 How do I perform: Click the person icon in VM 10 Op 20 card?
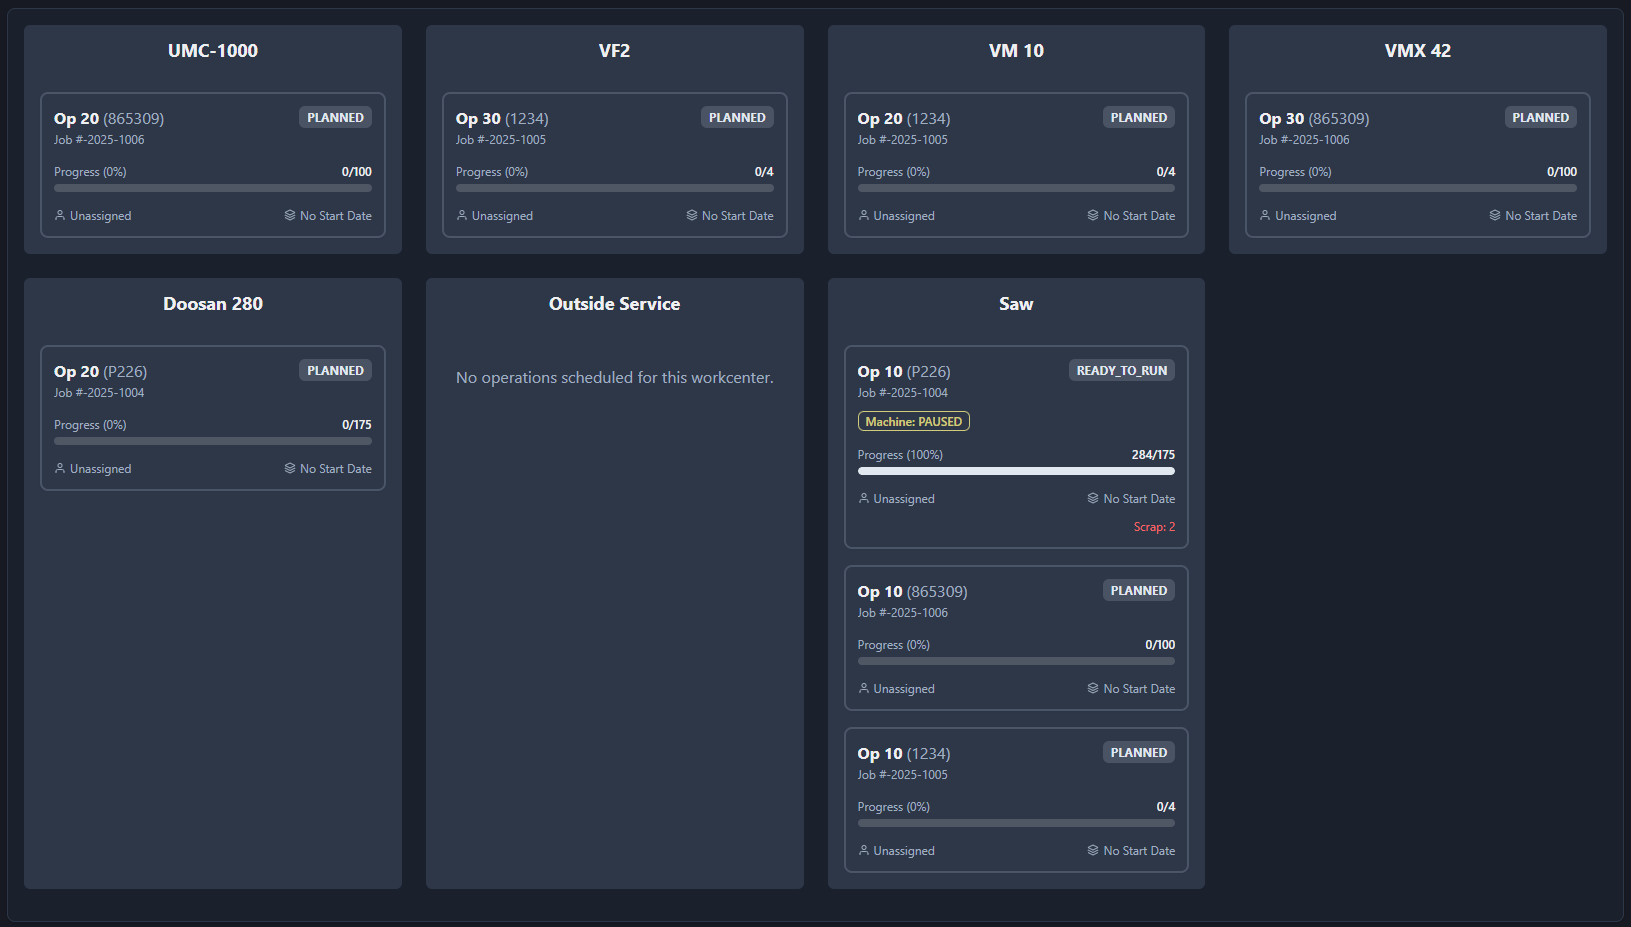(x=864, y=215)
